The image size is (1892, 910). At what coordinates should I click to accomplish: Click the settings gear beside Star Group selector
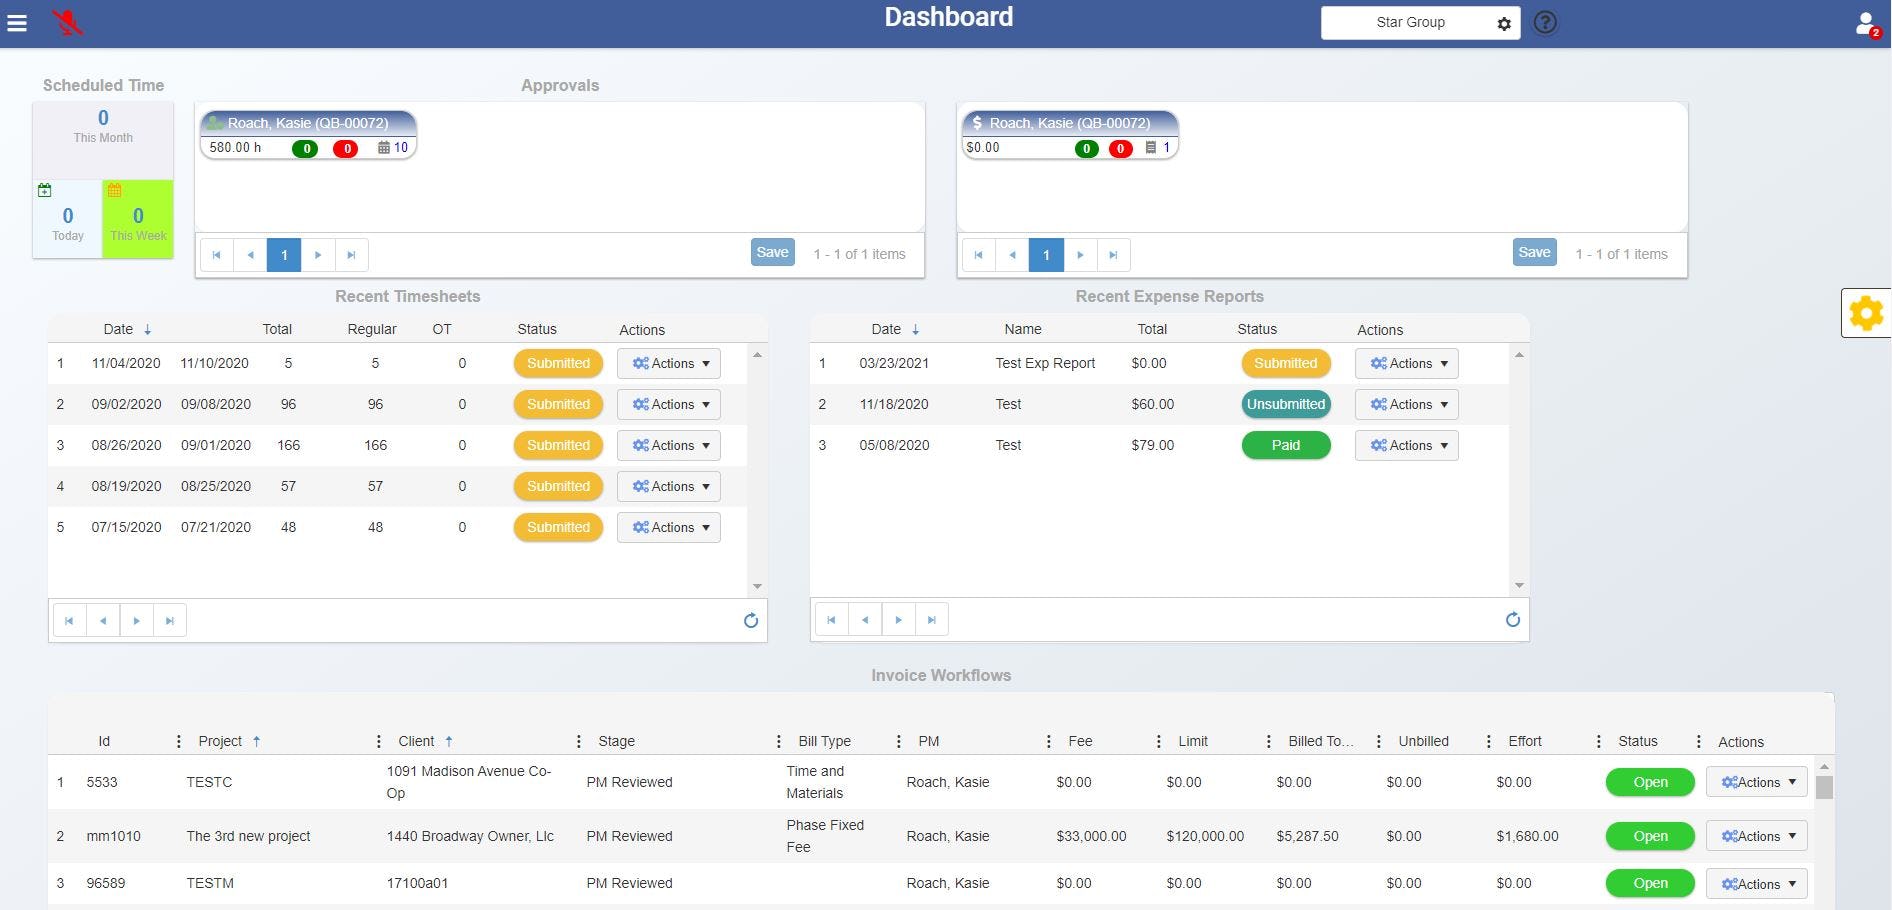click(x=1504, y=23)
